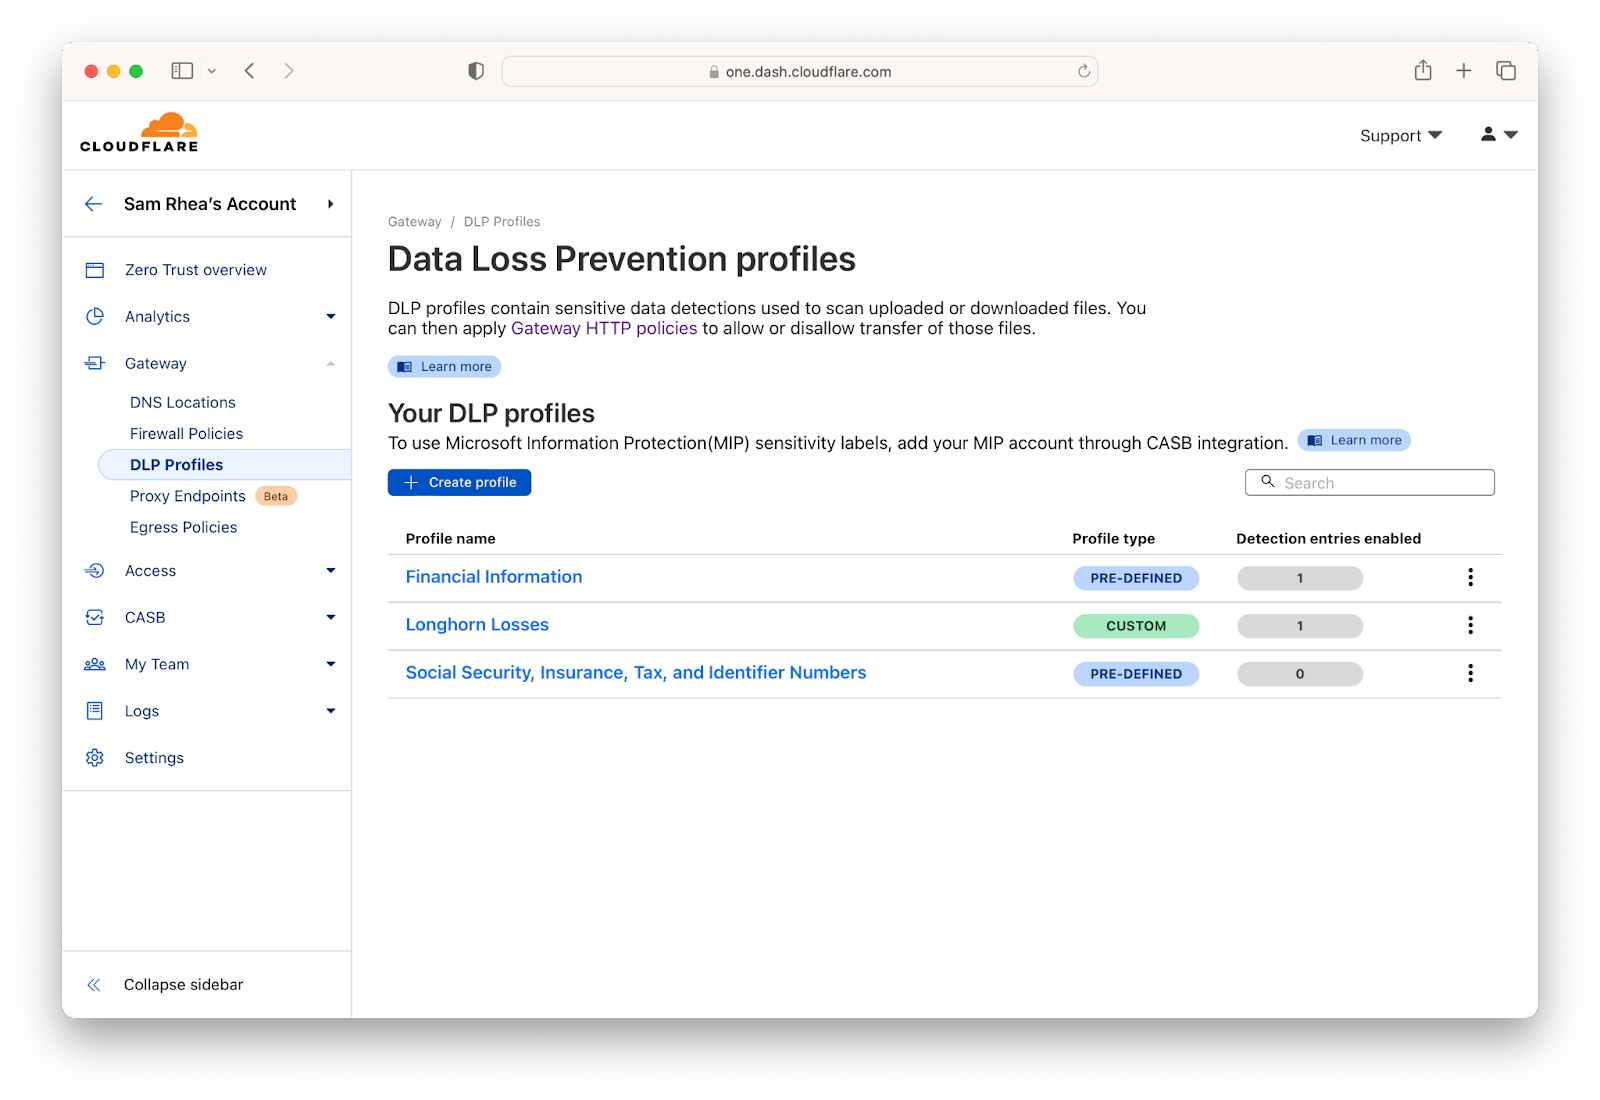Open the Settings gear in sidebar
The height and width of the screenshot is (1100, 1600).
(x=95, y=758)
